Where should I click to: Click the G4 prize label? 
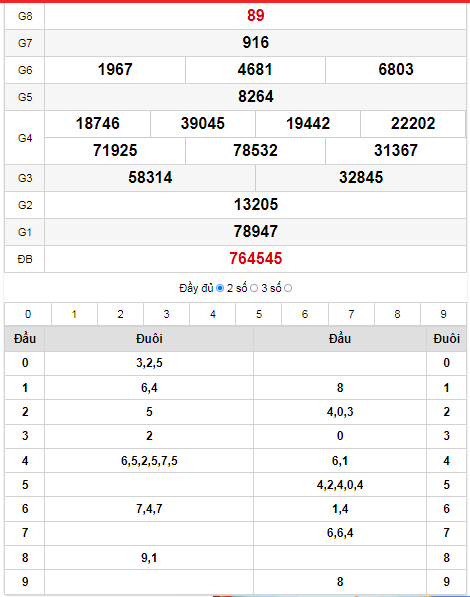[x=25, y=138]
